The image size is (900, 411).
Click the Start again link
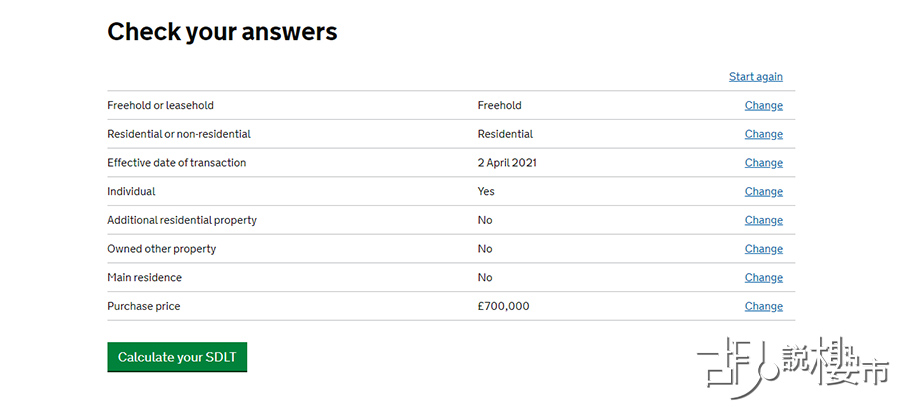(x=755, y=76)
